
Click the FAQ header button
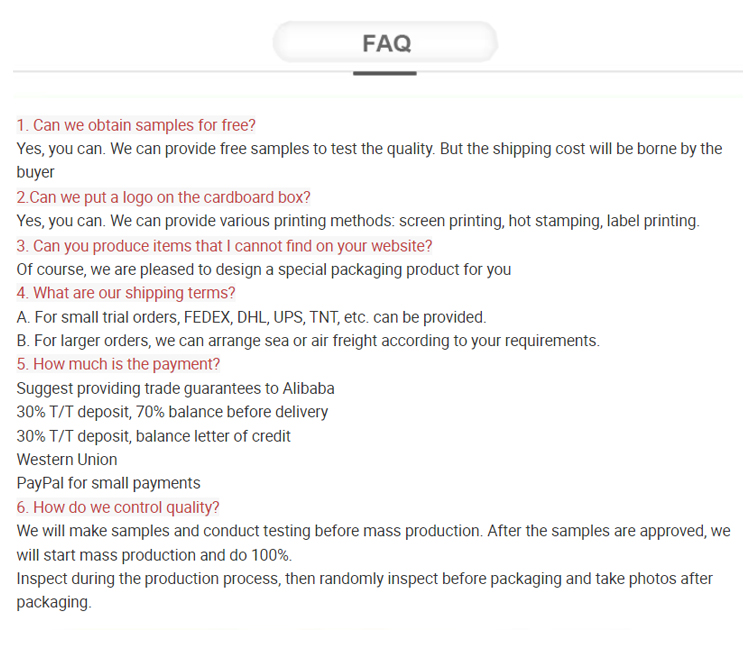click(x=386, y=43)
